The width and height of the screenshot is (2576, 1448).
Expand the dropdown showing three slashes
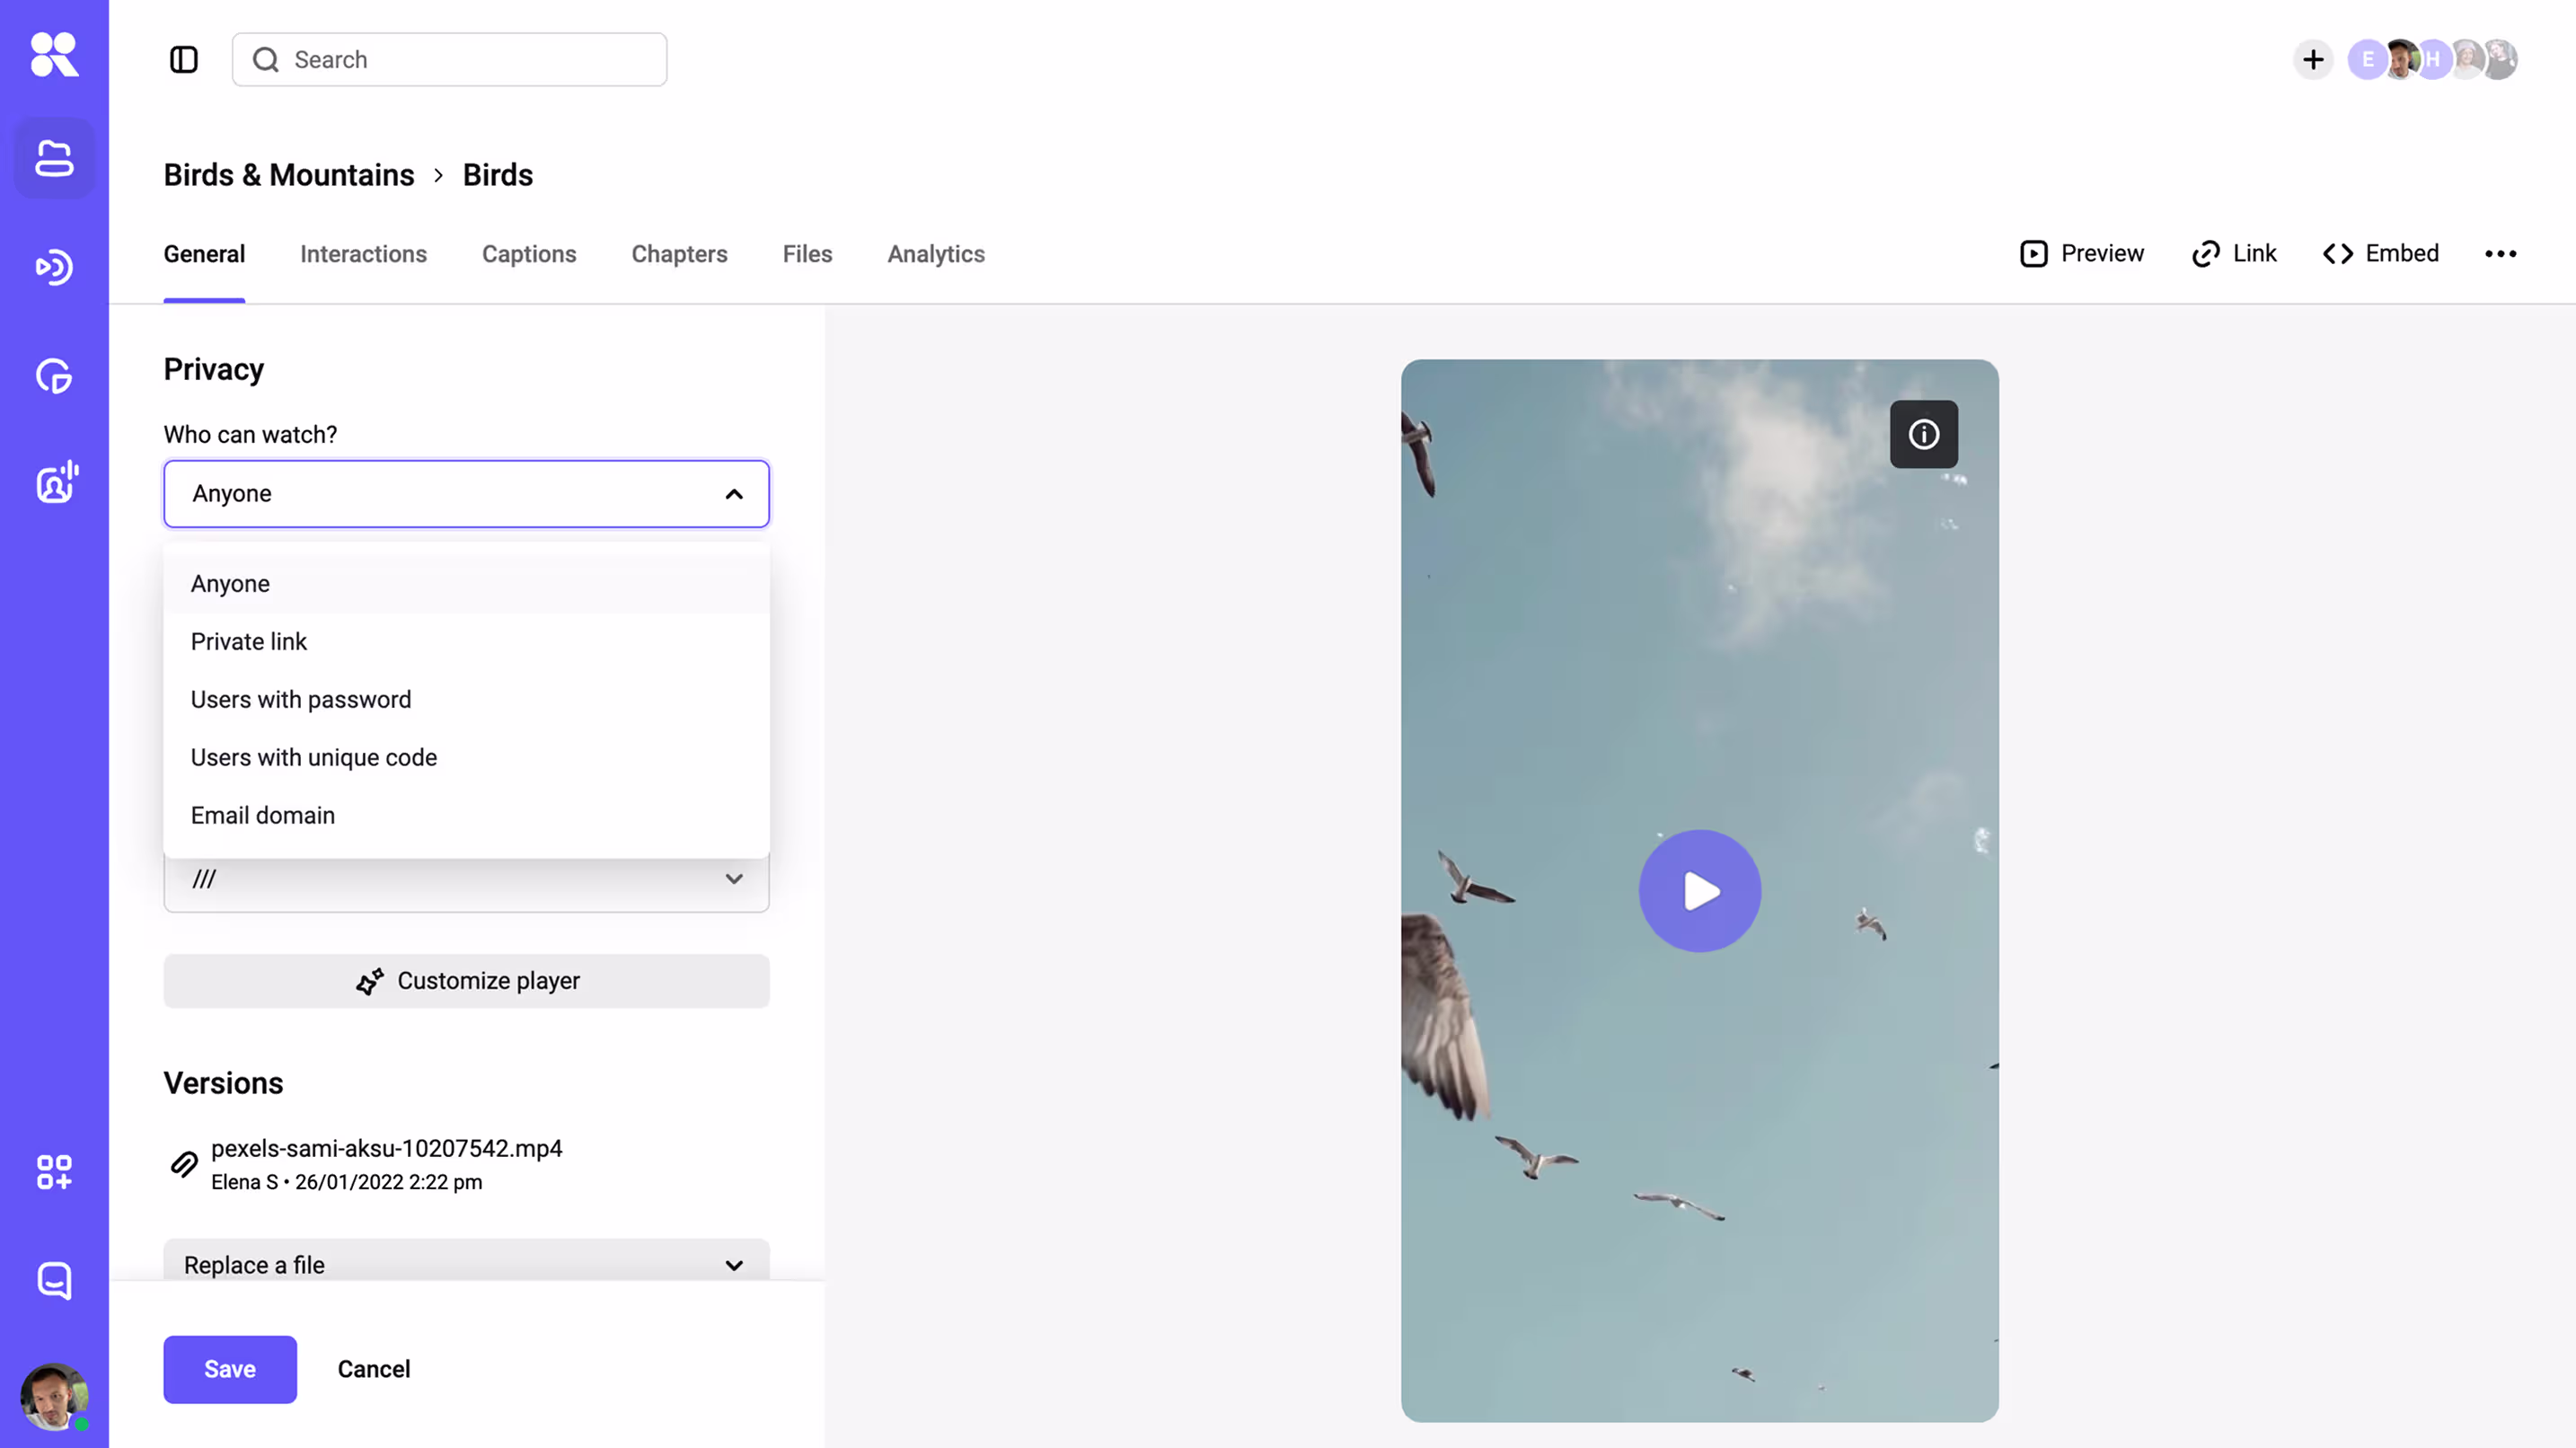[466, 880]
